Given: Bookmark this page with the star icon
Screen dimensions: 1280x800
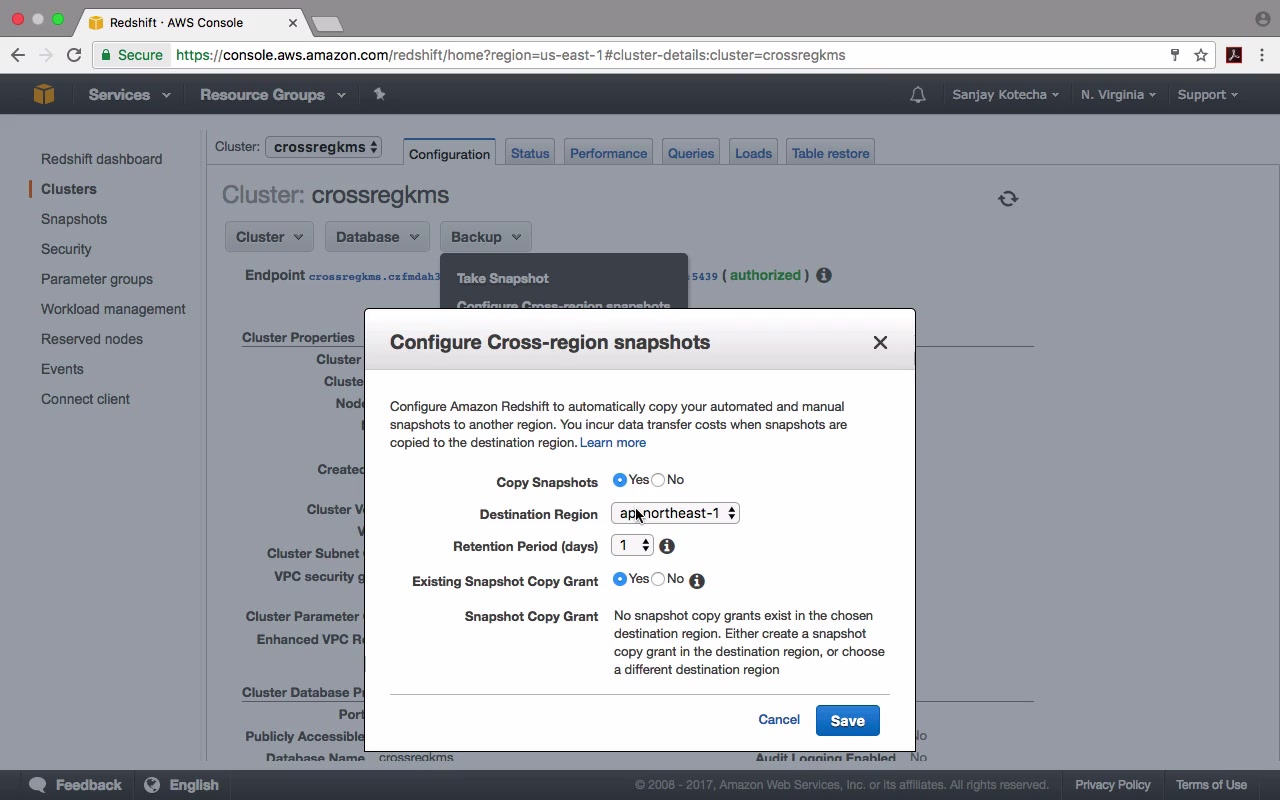Looking at the screenshot, I should click(1201, 55).
